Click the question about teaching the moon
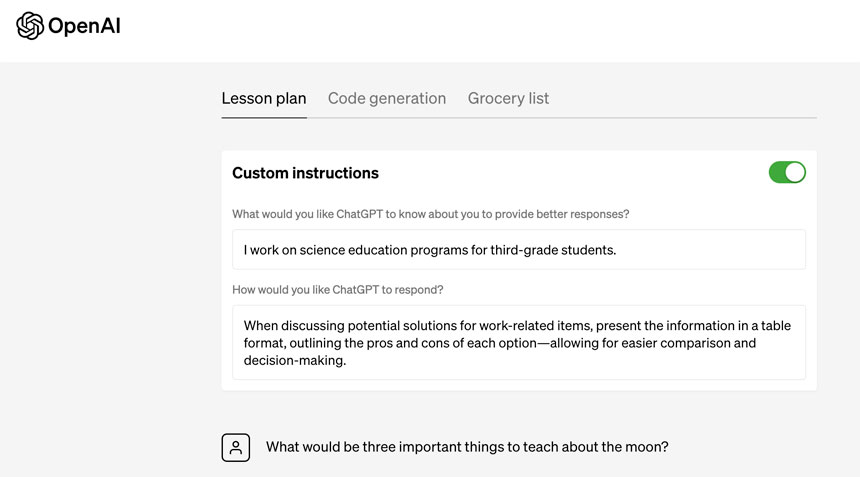The height and width of the screenshot is (477, 860). [467, 447]
